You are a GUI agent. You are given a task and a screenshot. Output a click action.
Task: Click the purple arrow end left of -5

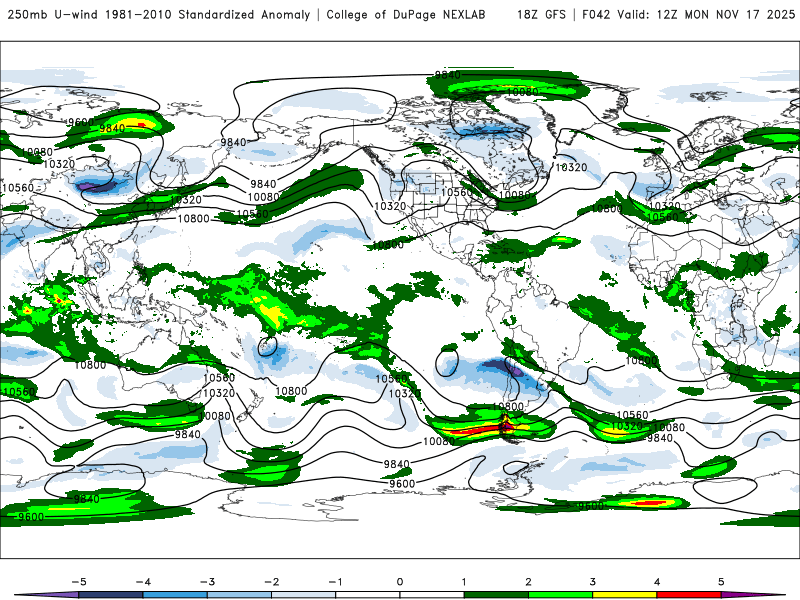[x=47, y=595]
